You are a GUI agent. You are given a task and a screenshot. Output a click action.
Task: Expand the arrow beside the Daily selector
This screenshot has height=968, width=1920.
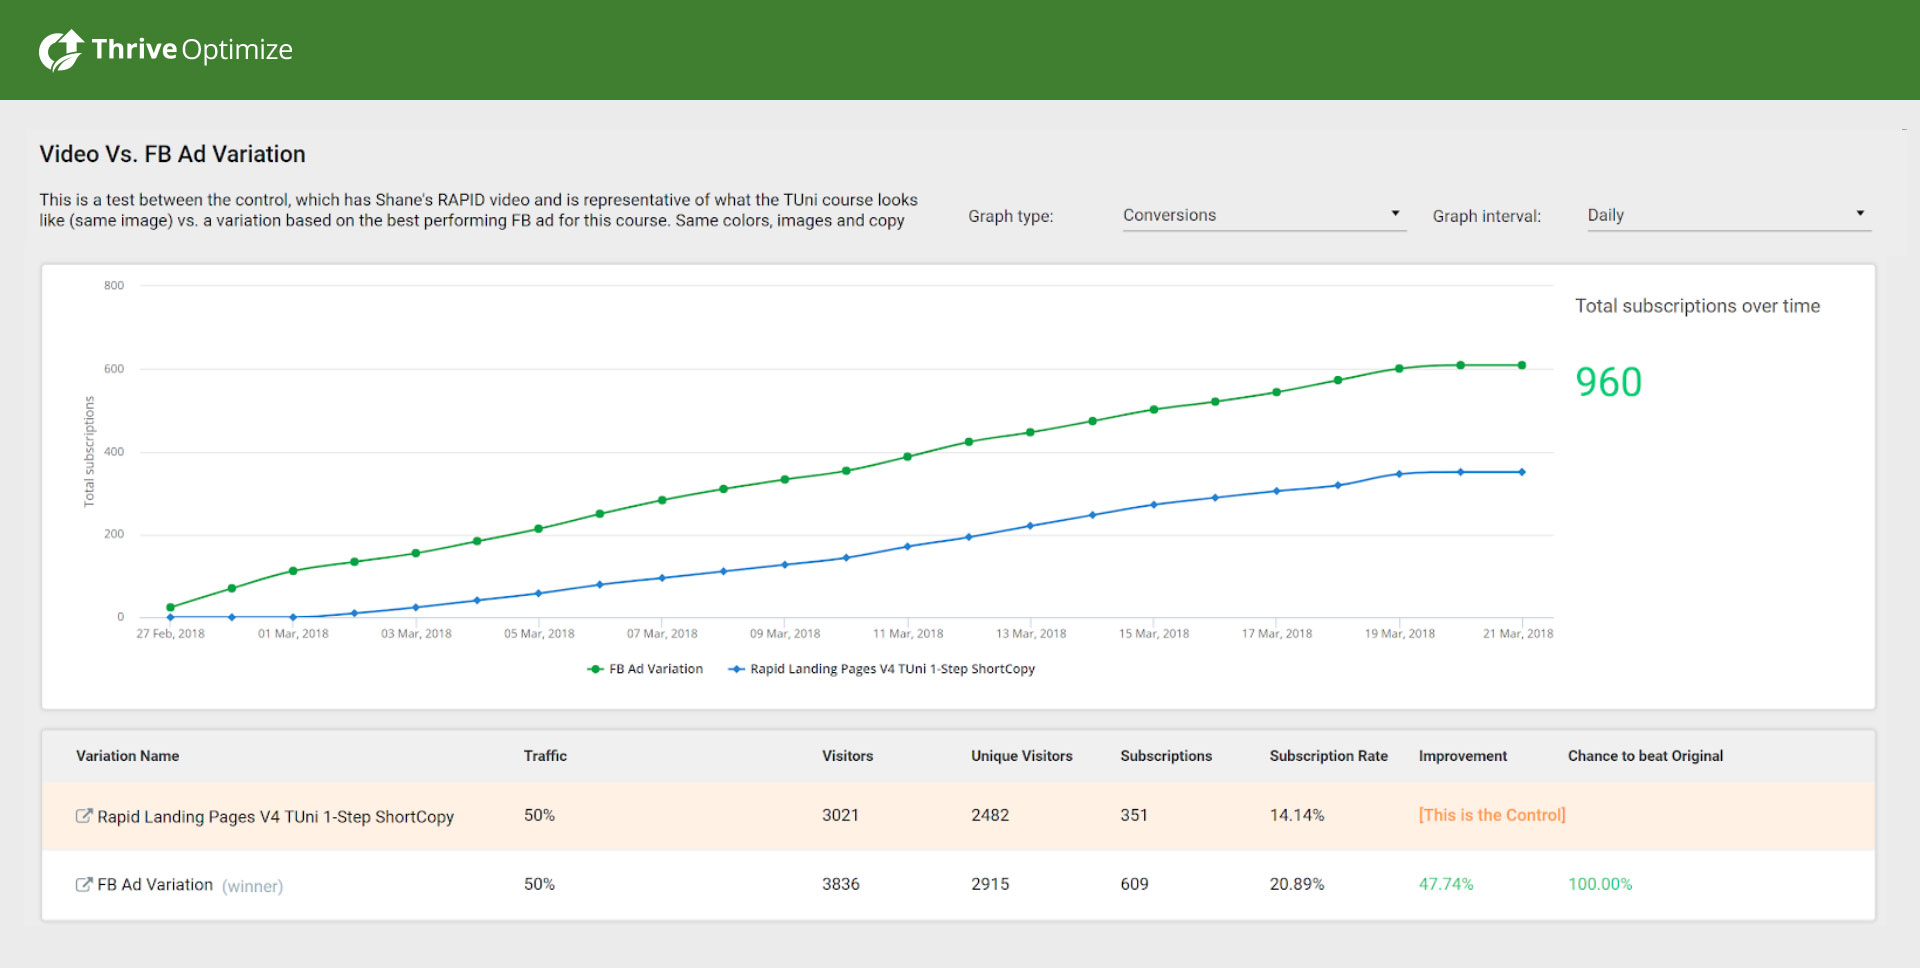point(1860,212)
